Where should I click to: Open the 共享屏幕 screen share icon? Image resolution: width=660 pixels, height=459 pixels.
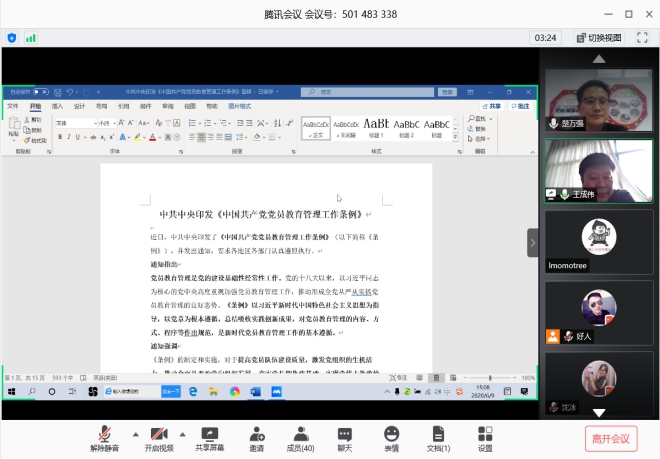209,435
